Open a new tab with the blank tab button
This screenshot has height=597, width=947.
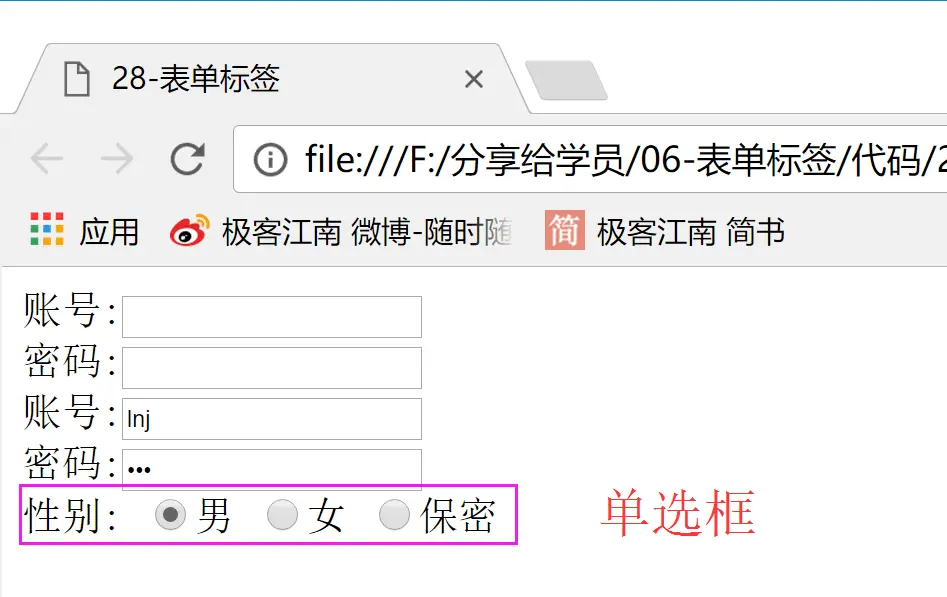566,80
